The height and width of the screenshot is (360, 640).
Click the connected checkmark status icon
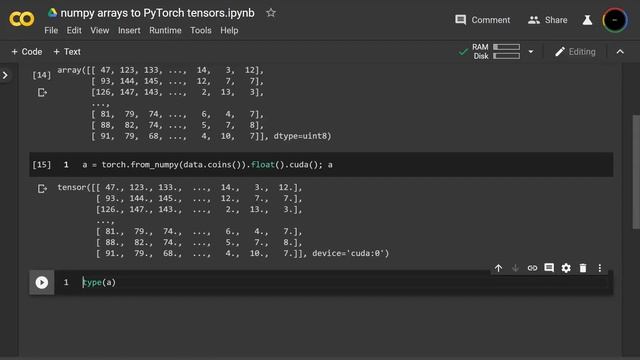point(463,52)
